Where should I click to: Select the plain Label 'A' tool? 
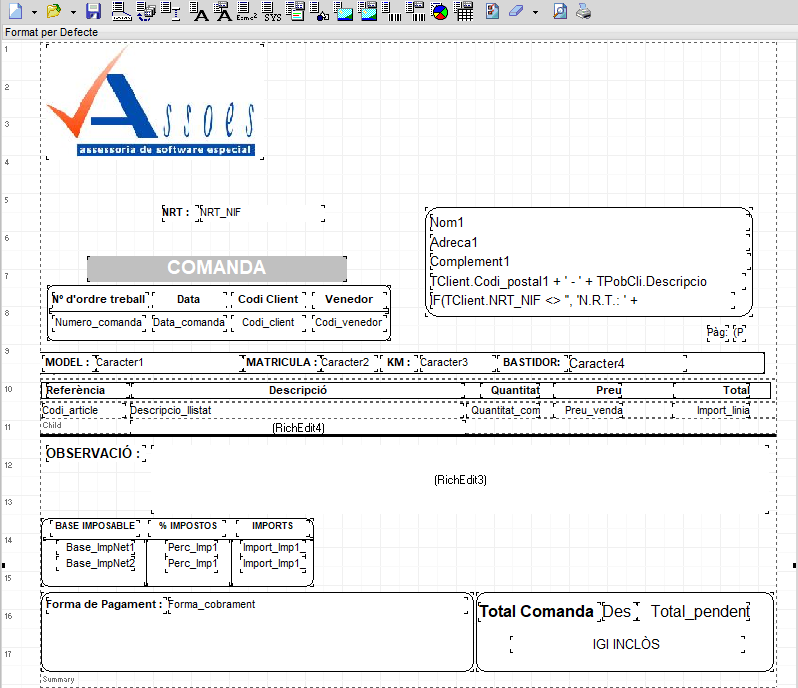(199, 11)
